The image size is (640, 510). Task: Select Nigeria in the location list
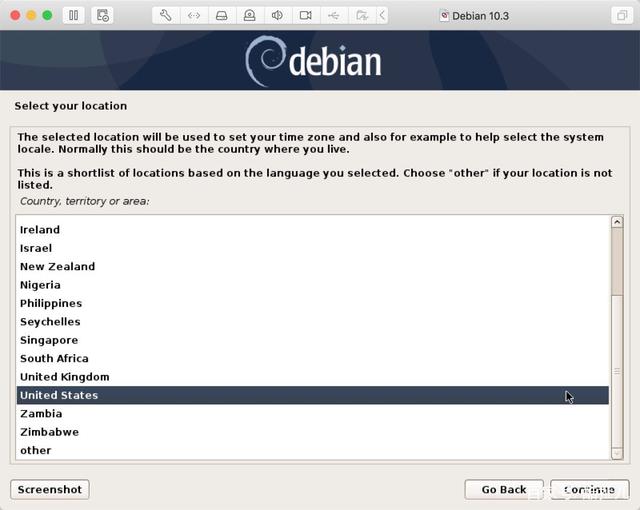point(313,285)
